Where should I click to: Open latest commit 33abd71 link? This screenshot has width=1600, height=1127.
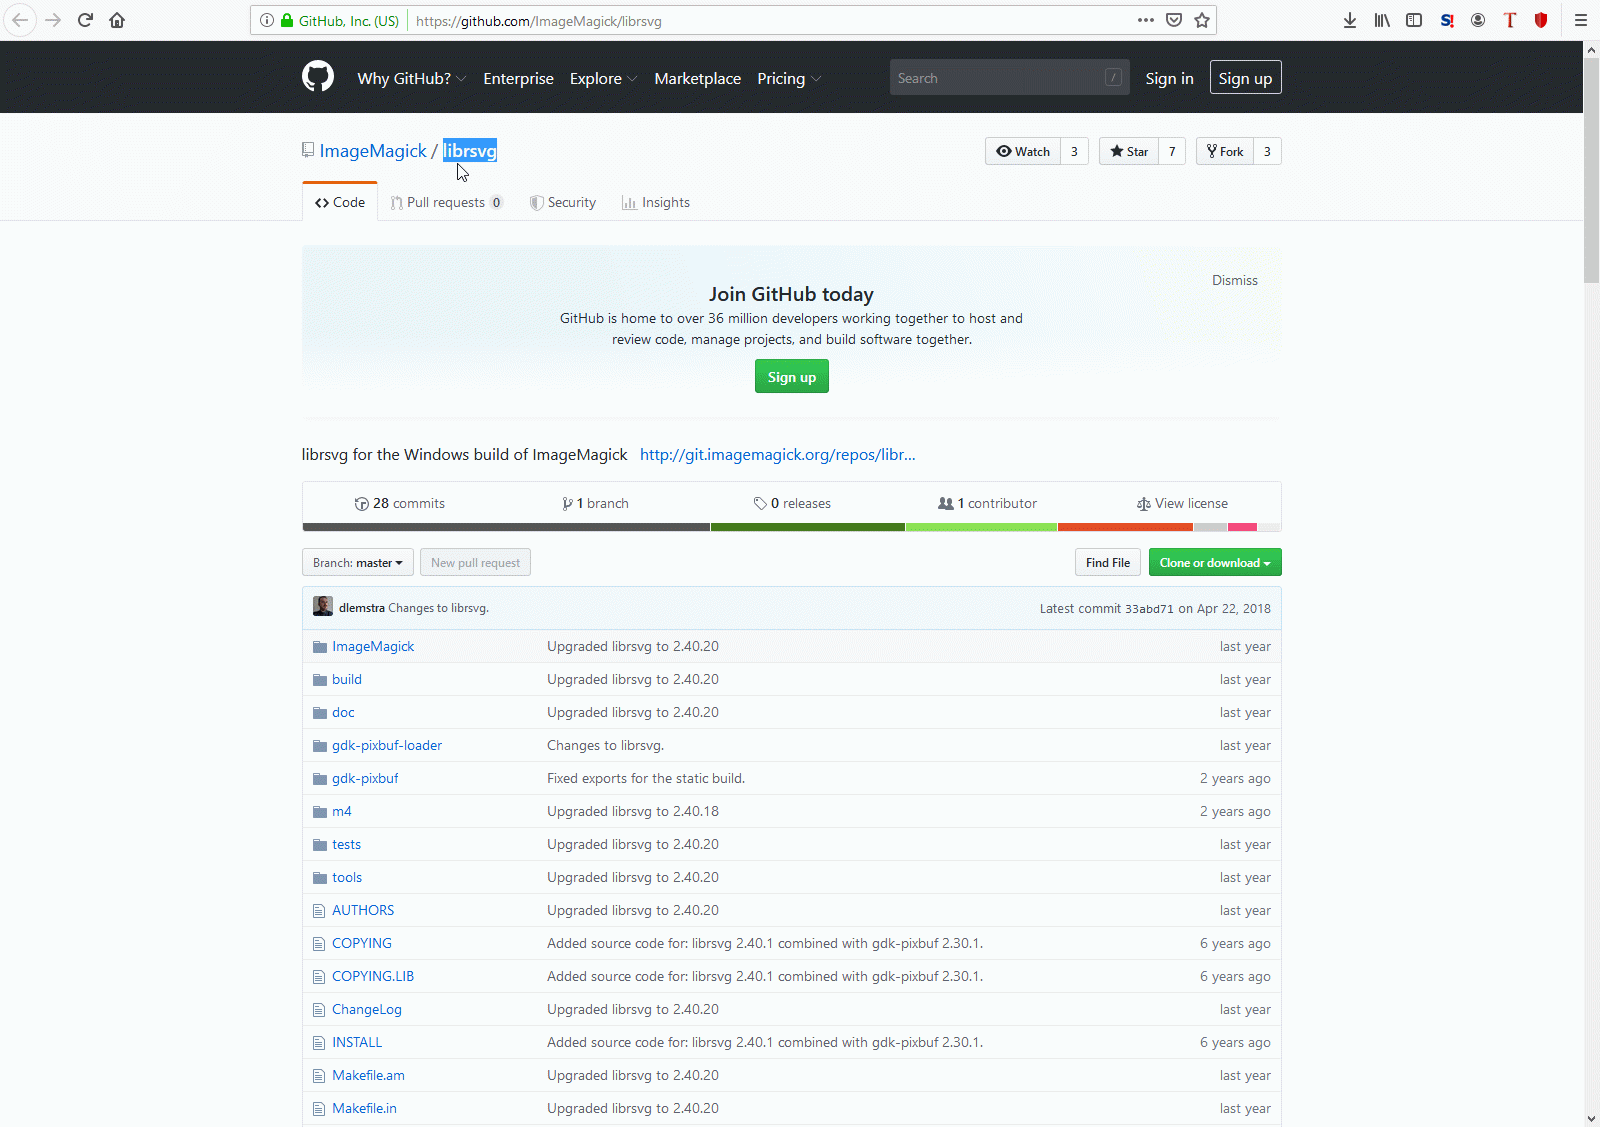click(1149, 608)
